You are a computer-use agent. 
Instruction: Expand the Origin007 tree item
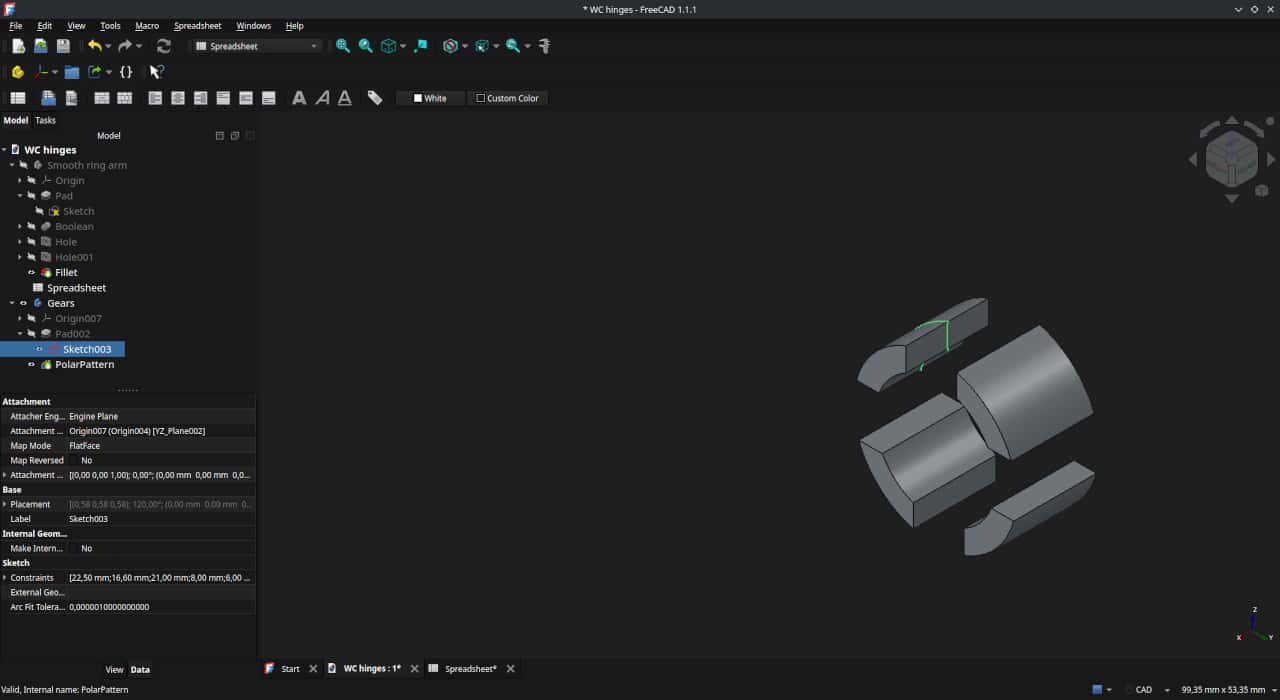coord(20,318)
